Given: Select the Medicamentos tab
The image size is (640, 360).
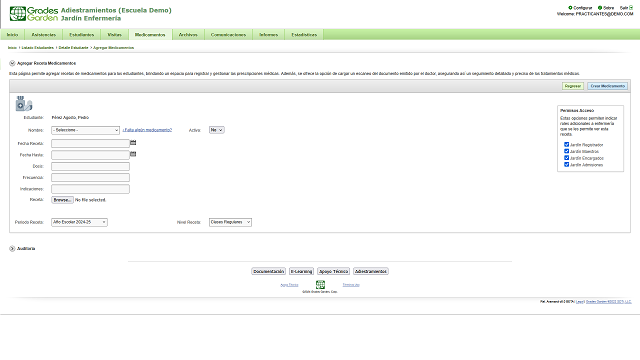Looking at the screenshot, I should pos(150,35).
